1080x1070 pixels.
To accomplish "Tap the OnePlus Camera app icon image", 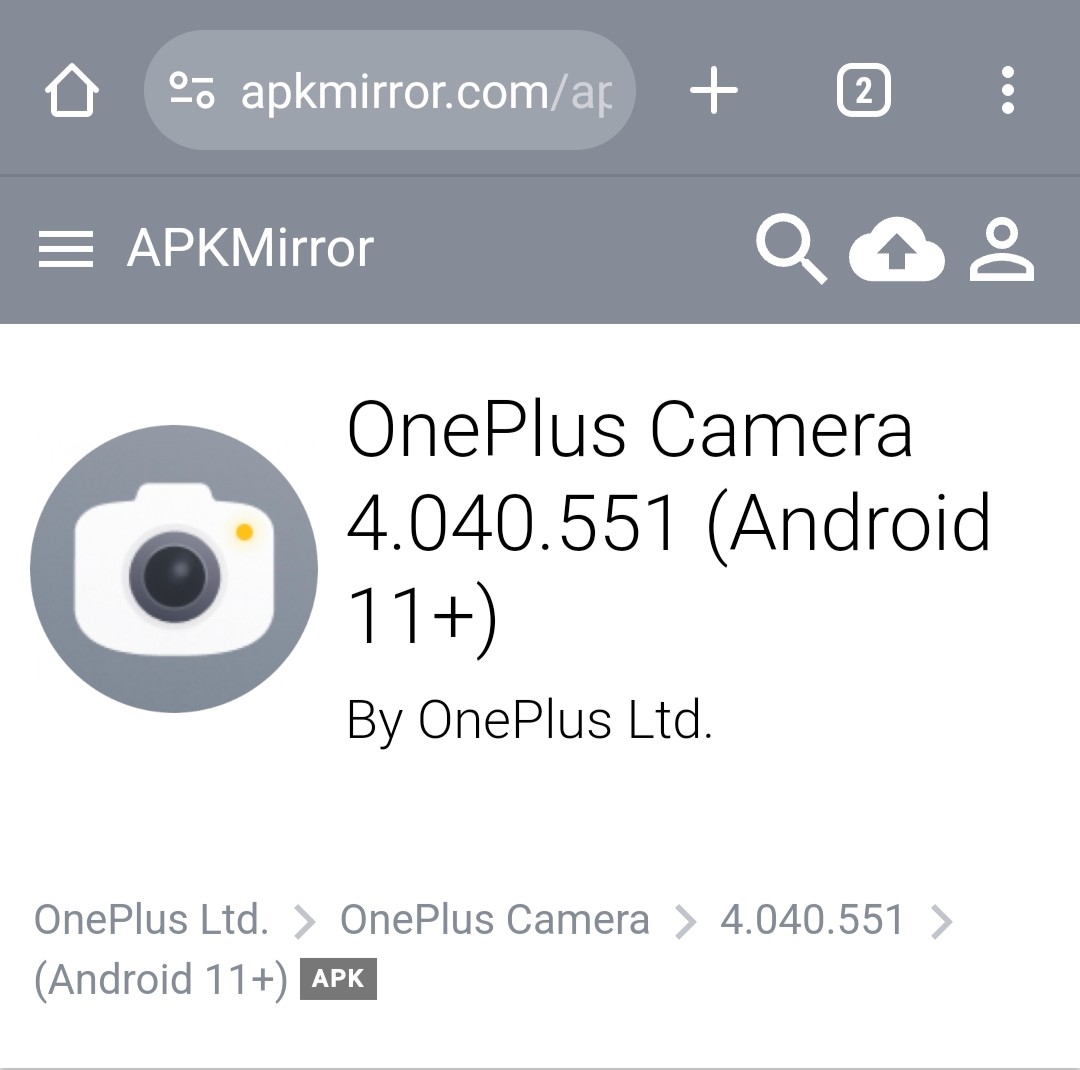I will (x=174, y=569).
